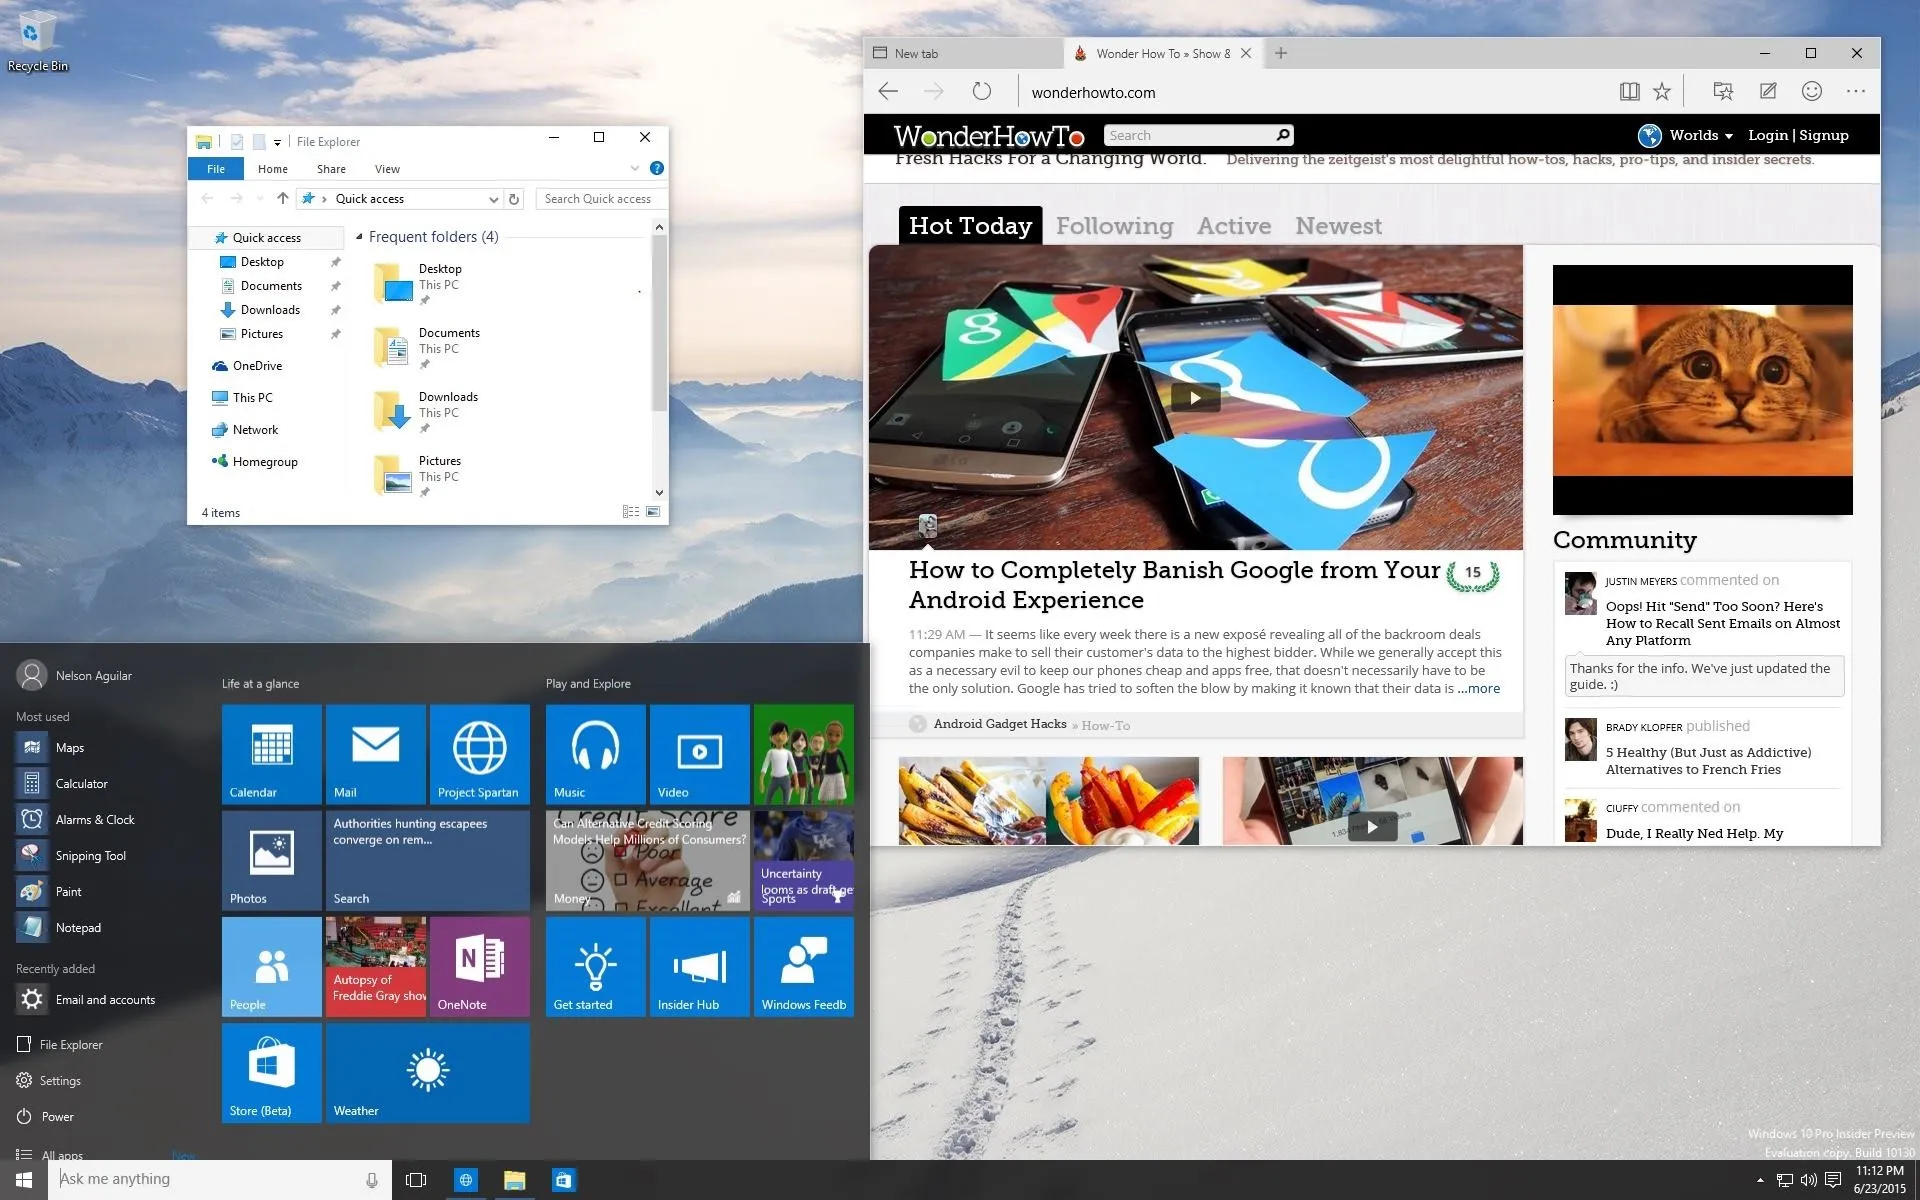Switch to the New tab browser tab
The height and width of the screenshot is (1200, 1920).
click(964, 54)
